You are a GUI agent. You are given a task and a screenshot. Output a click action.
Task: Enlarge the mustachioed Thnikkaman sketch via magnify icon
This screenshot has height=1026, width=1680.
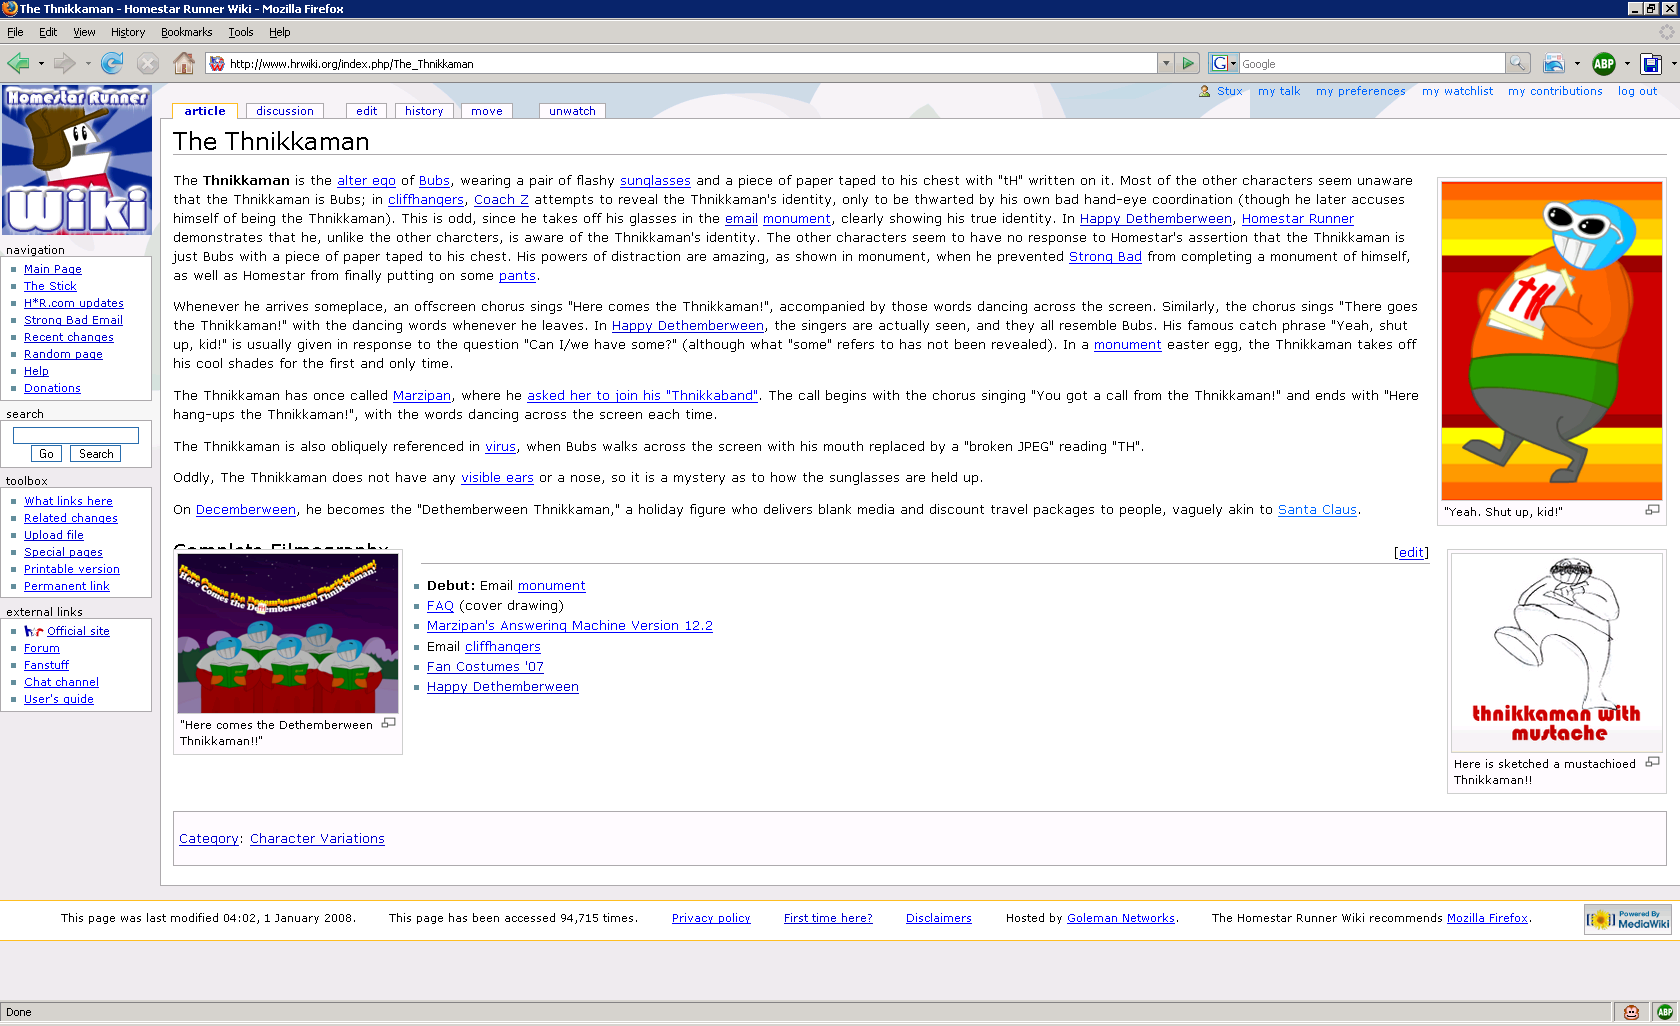click(1653, 762)
